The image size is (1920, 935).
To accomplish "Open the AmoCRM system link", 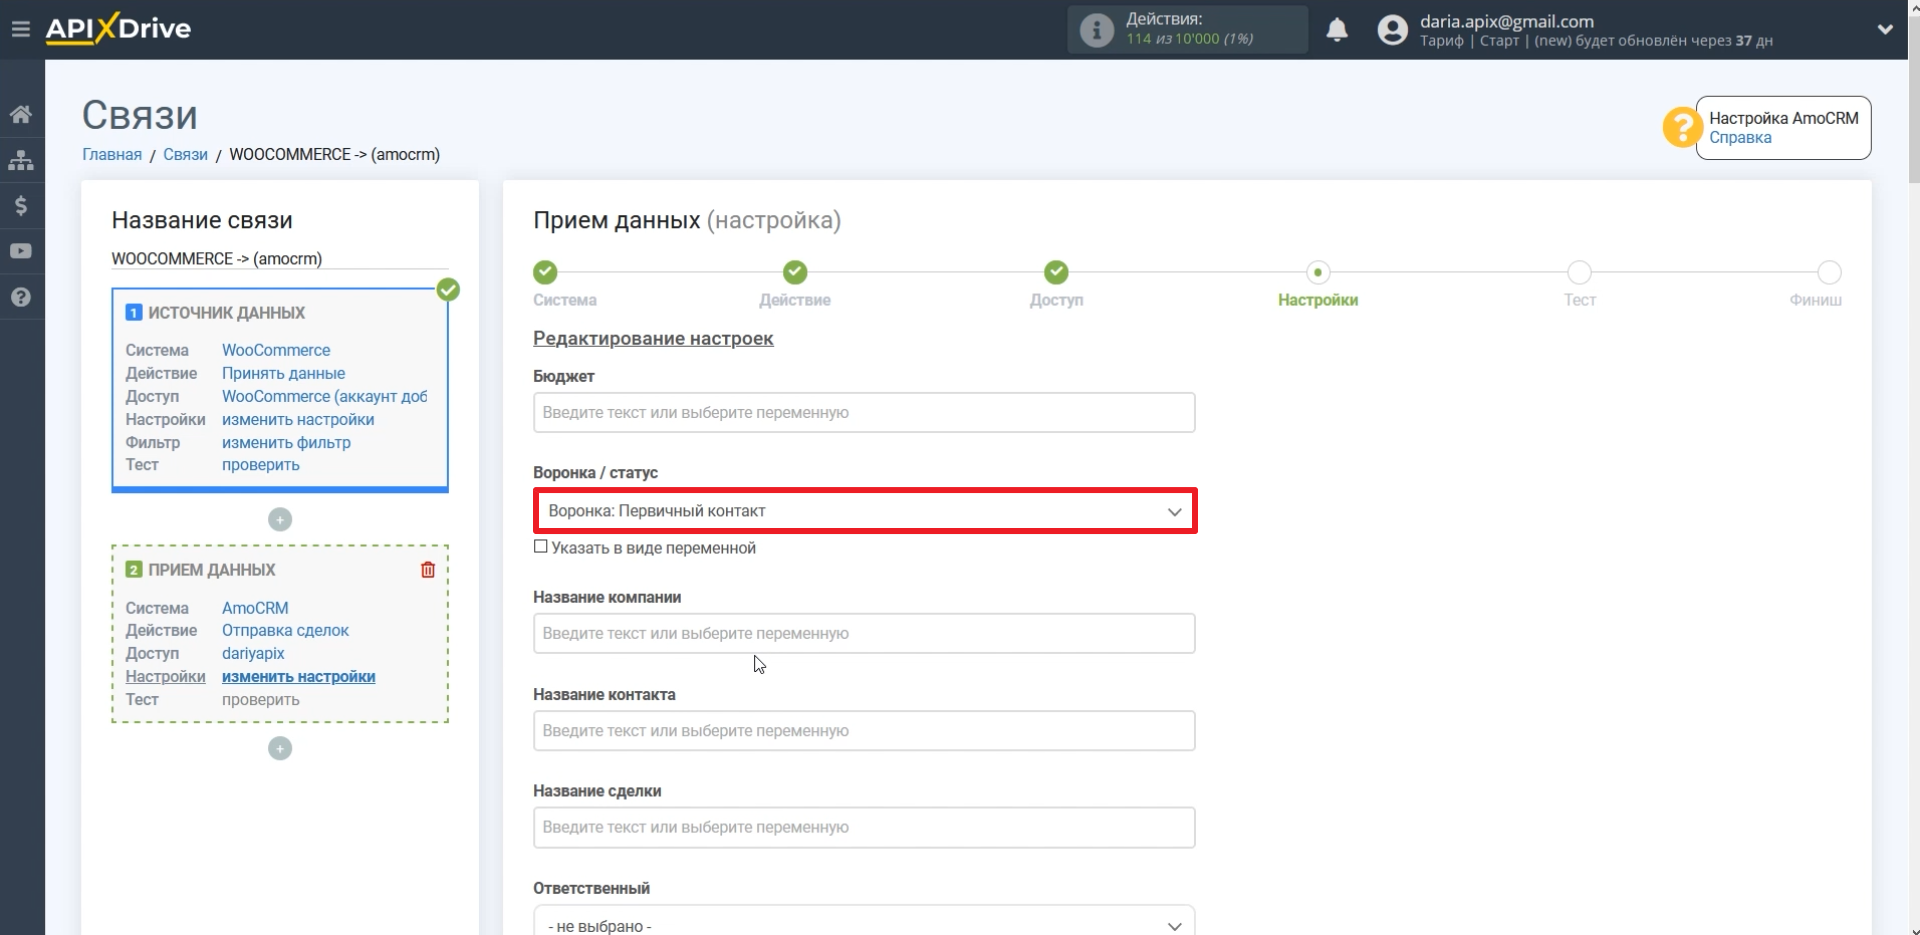I will [255, 608].
